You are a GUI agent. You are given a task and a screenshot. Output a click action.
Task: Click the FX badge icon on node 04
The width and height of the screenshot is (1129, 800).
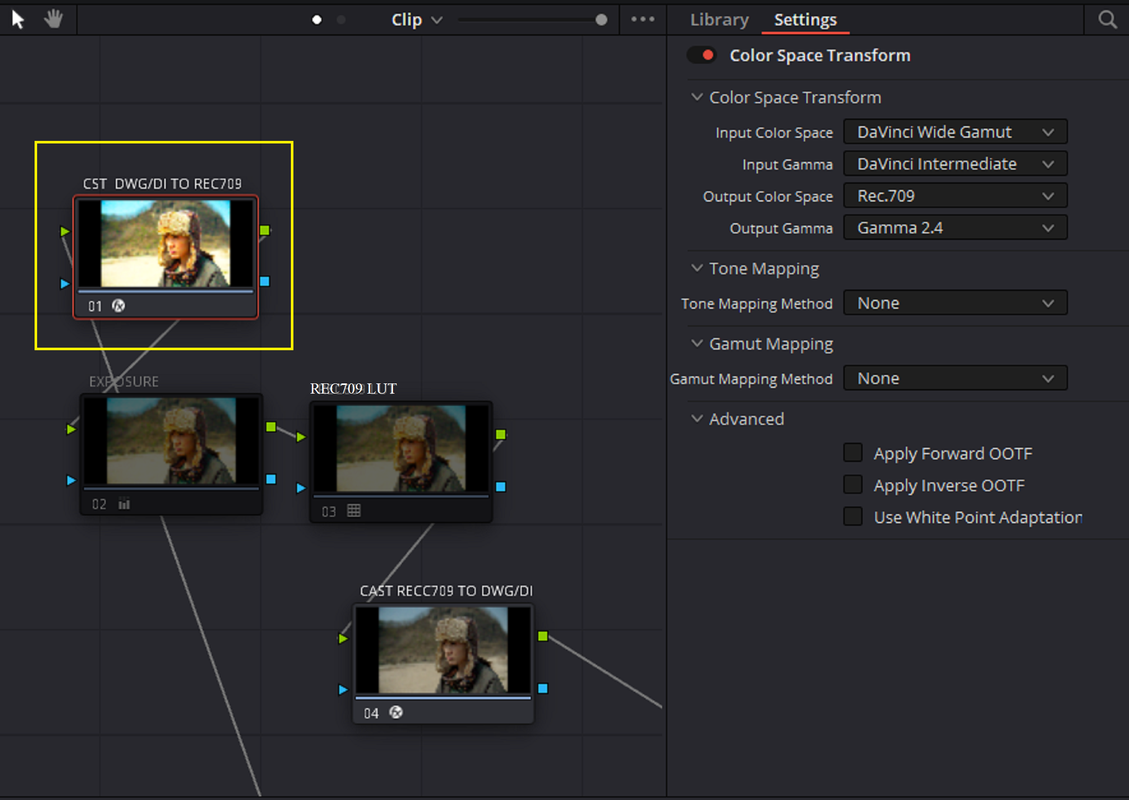[x=396, y=712]
